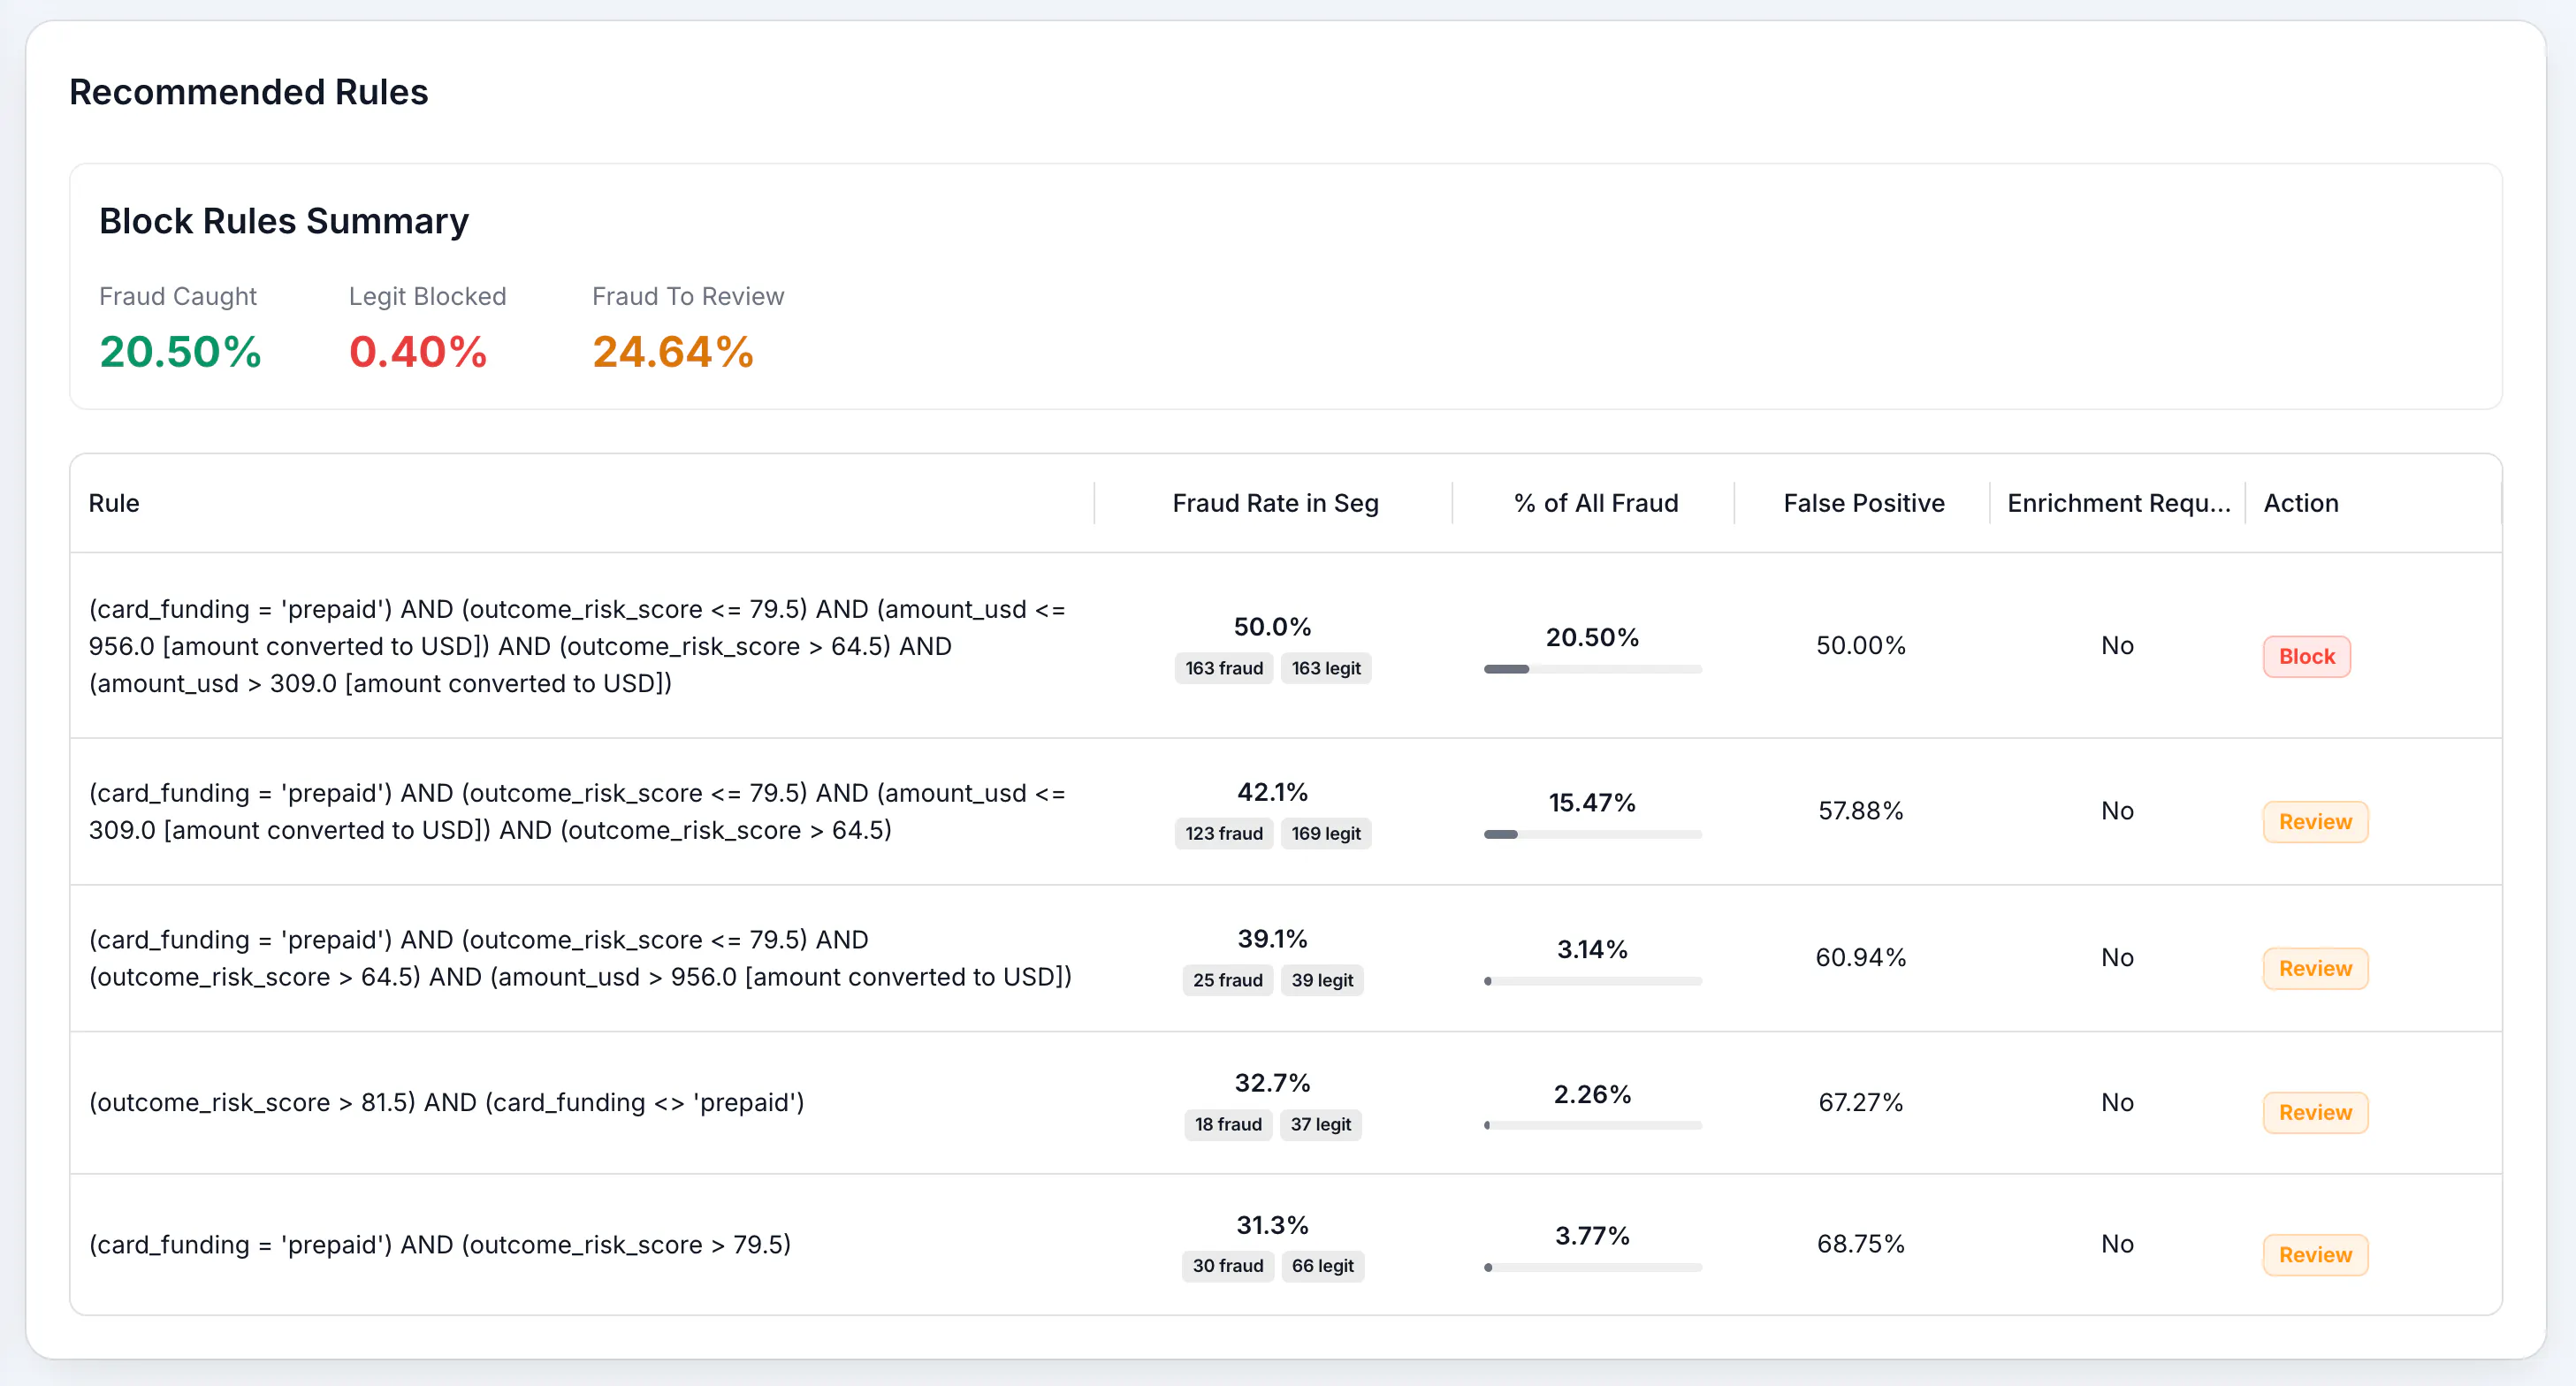Click the 68.75% false positive cell
Viewport: 2576px width, 1386px height.
1861,1244
